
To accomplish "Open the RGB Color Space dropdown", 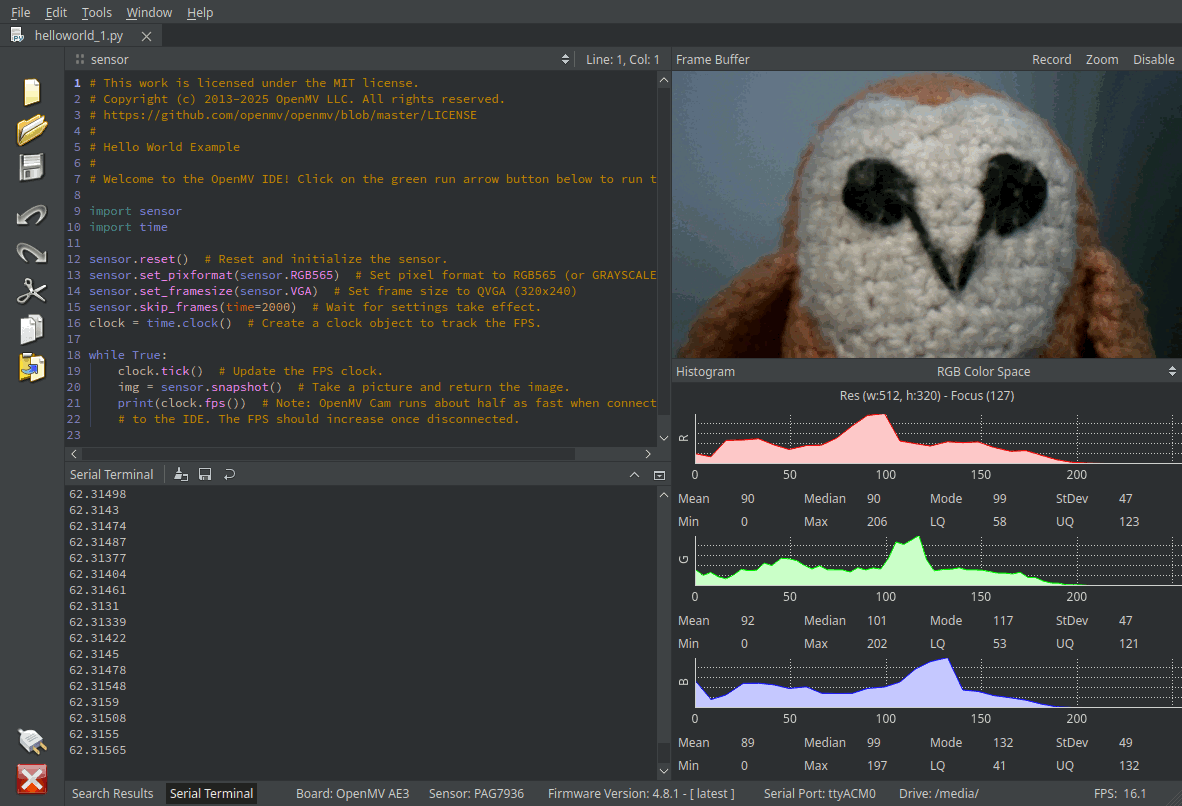I will click(983, 372).
